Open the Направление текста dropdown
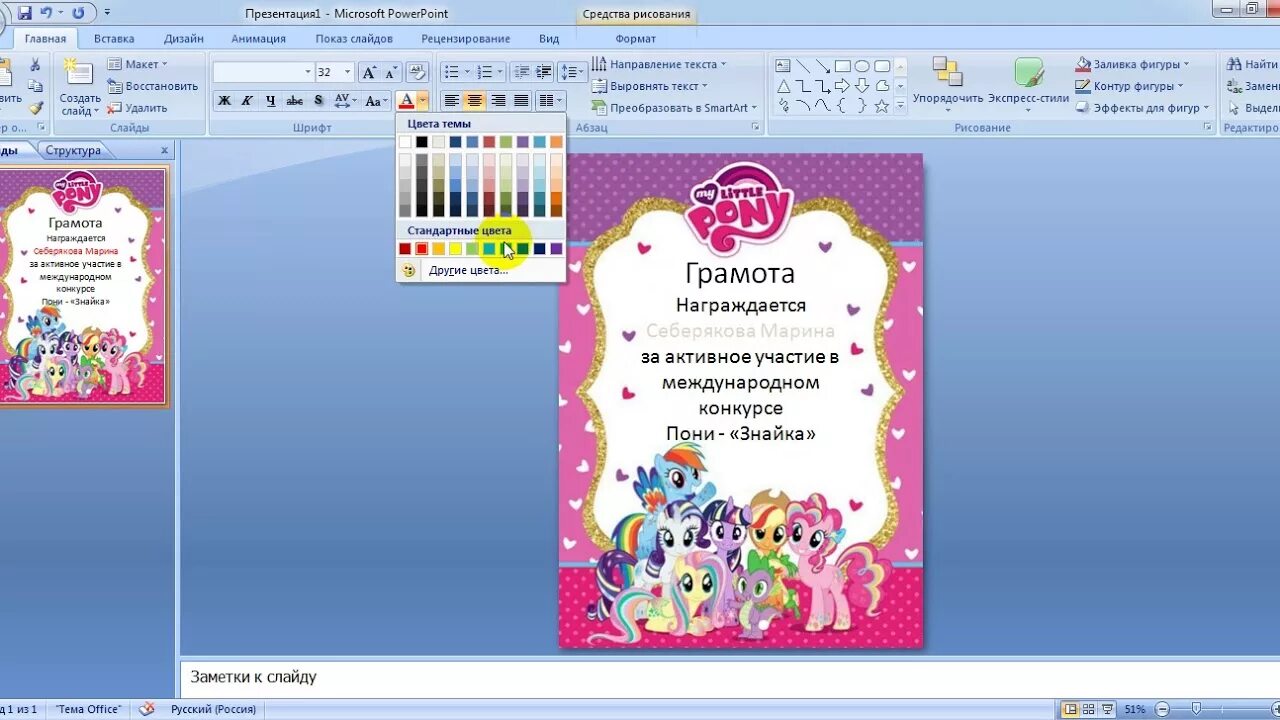Screen dimensions: 1280x720 pos(660,64)
